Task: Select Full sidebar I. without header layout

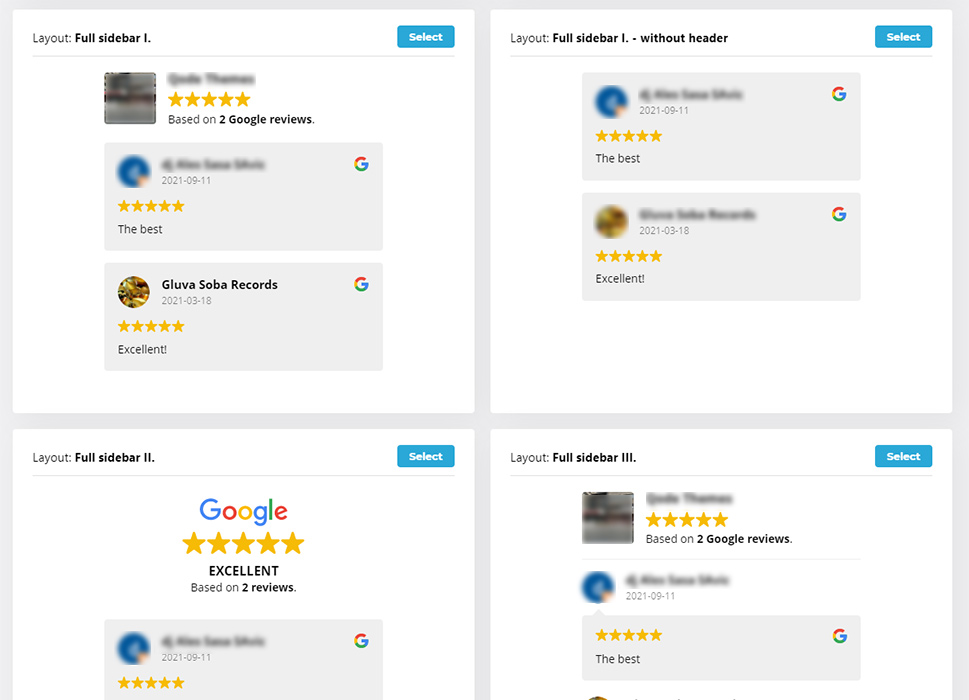Action: [903, 36]
